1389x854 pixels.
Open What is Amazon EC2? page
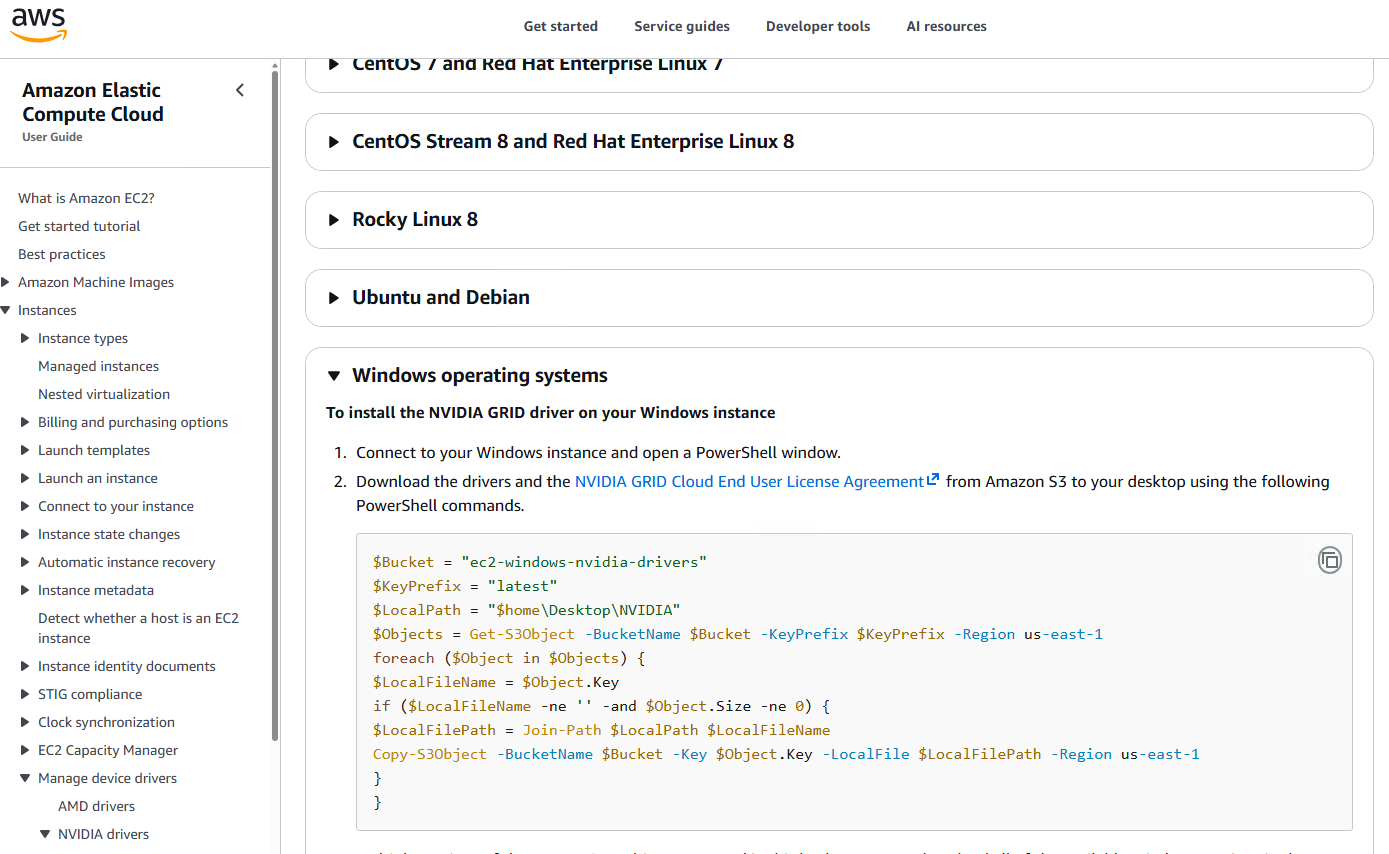86,199
